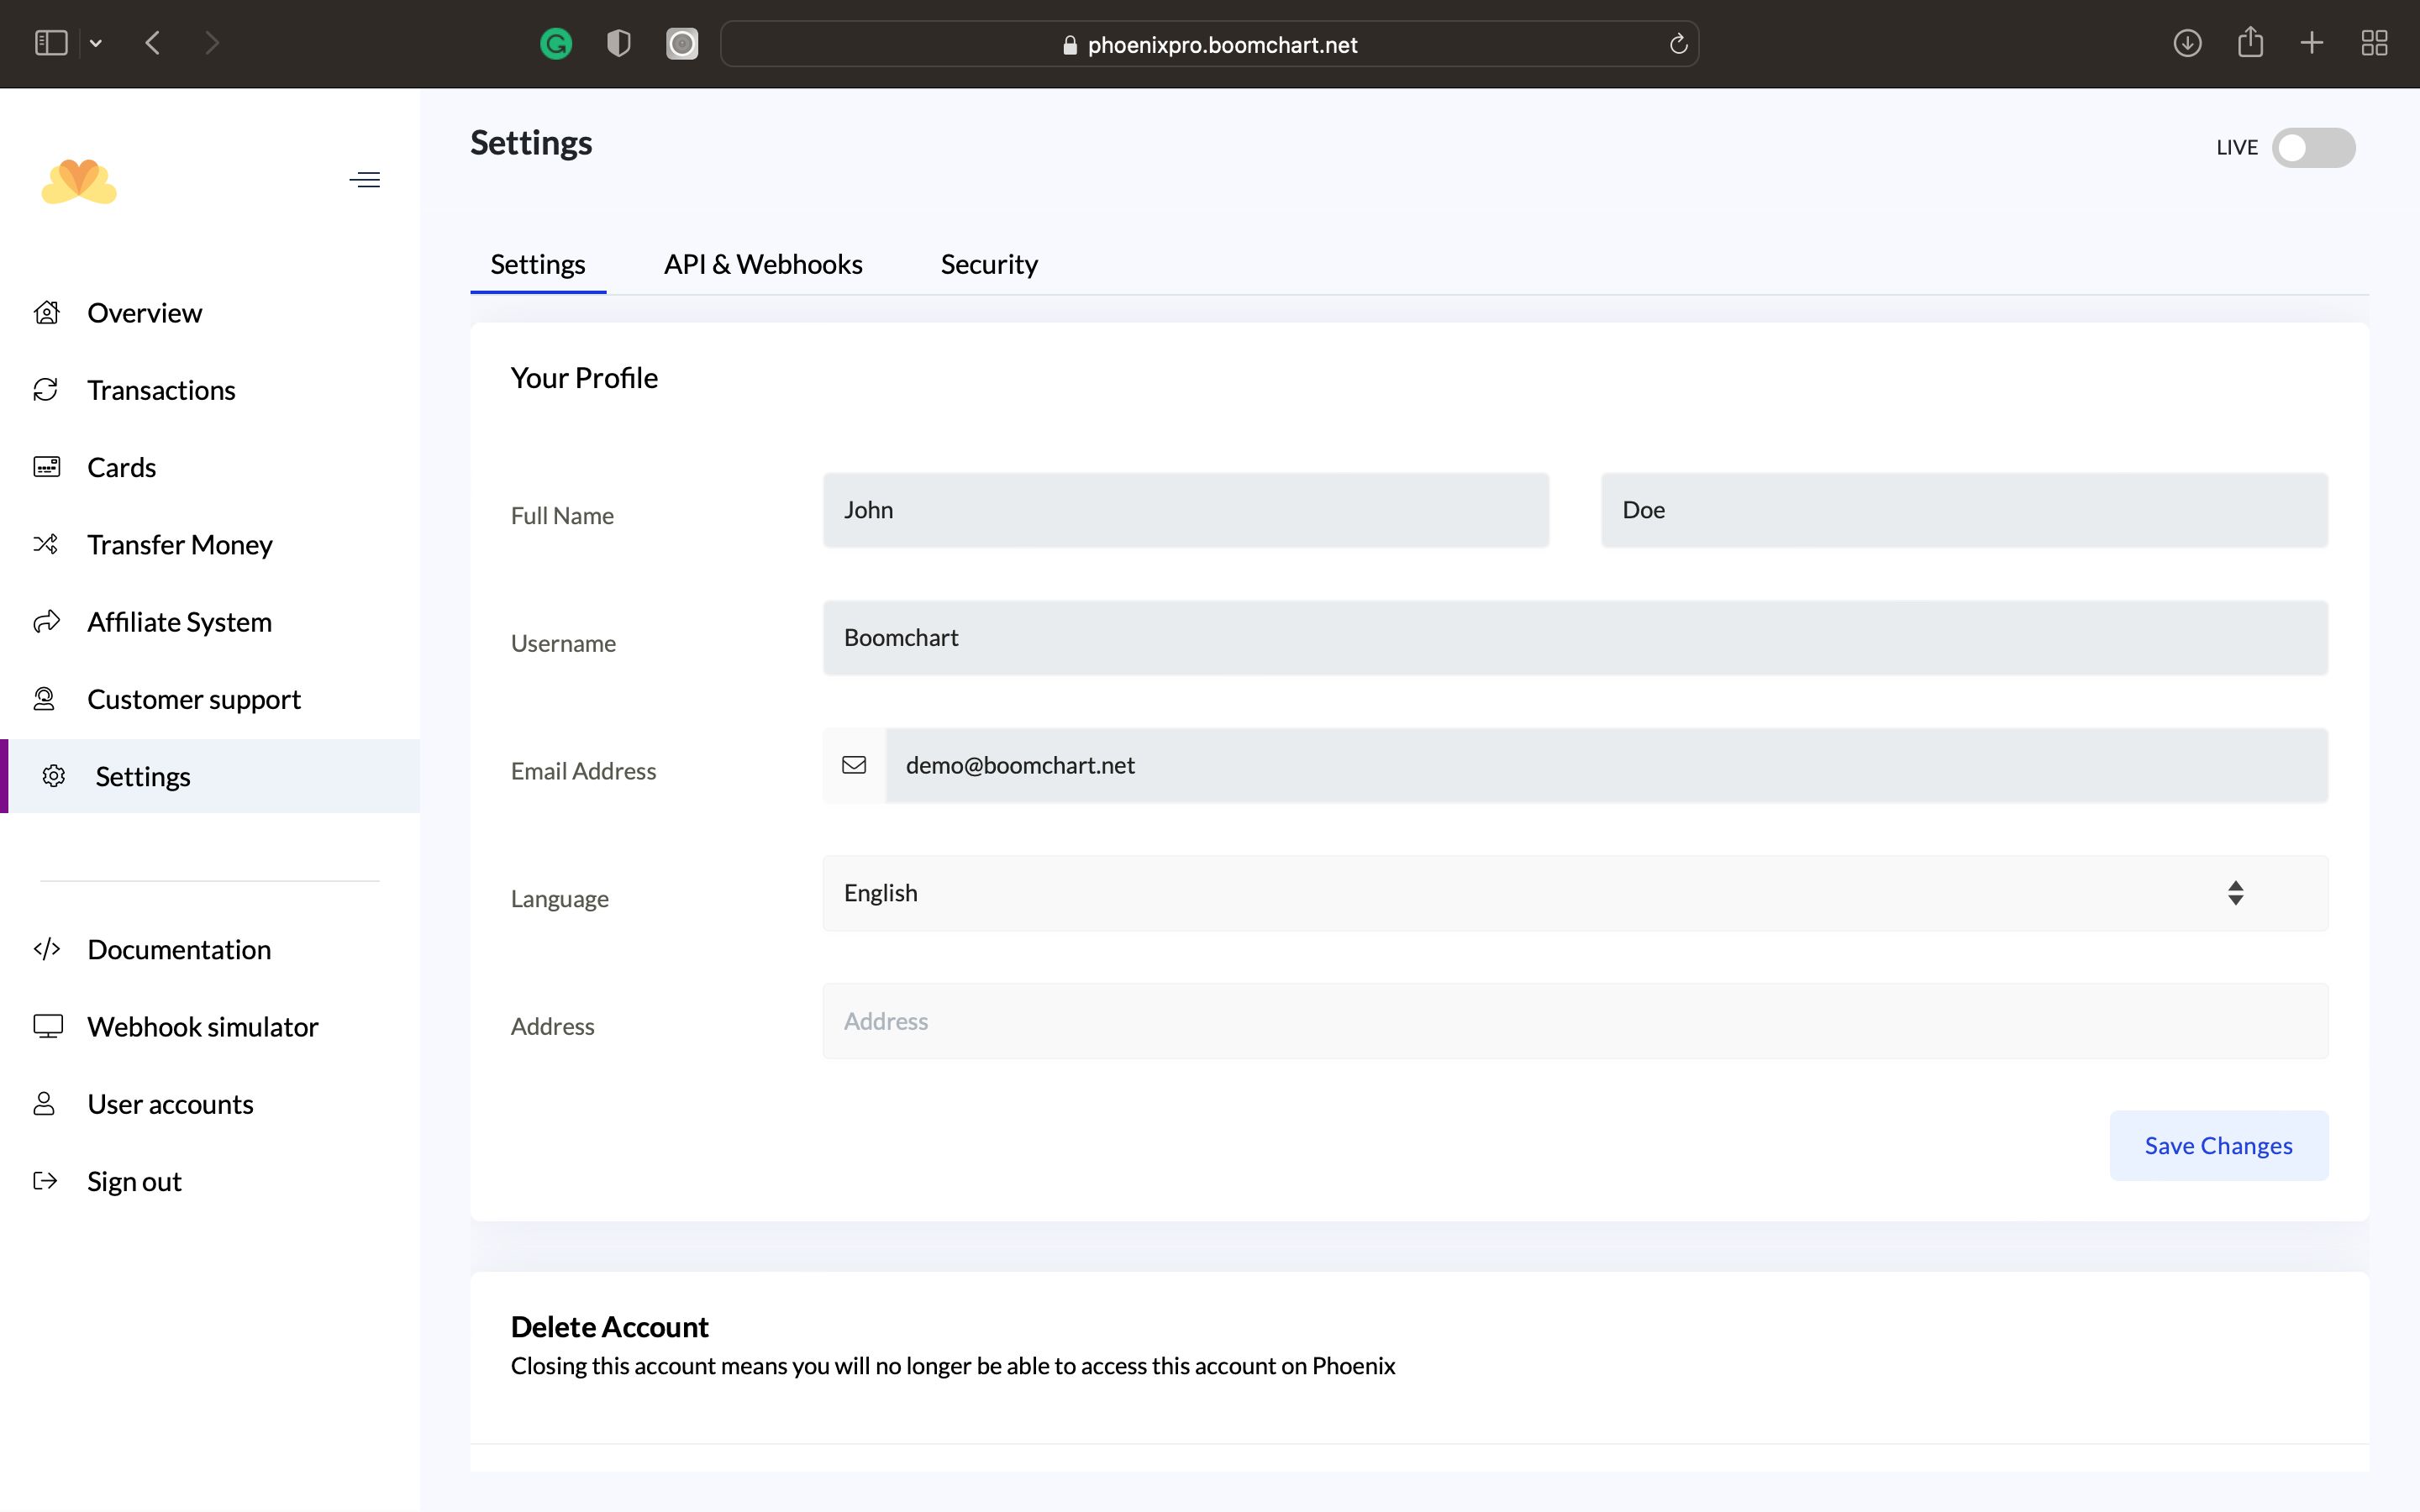The image size is (2420, 1512).
Task: Click into the Address input field
Action: tap(1574, 1021)
